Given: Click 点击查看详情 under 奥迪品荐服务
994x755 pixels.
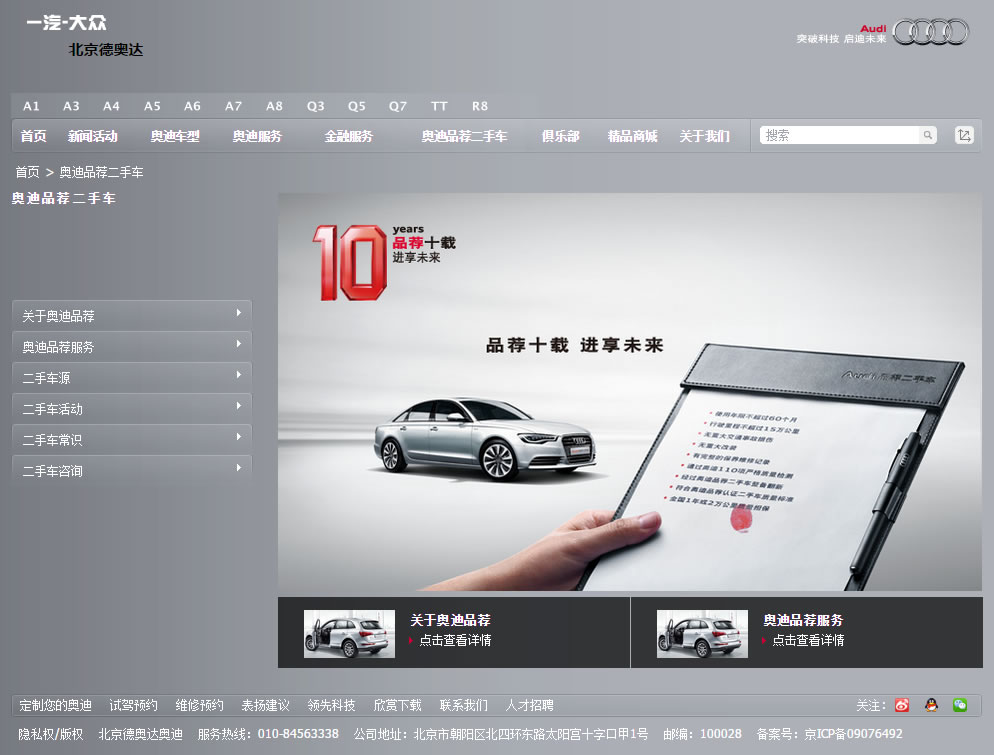Looking at the screenshot, I should [x=808, y=640].
